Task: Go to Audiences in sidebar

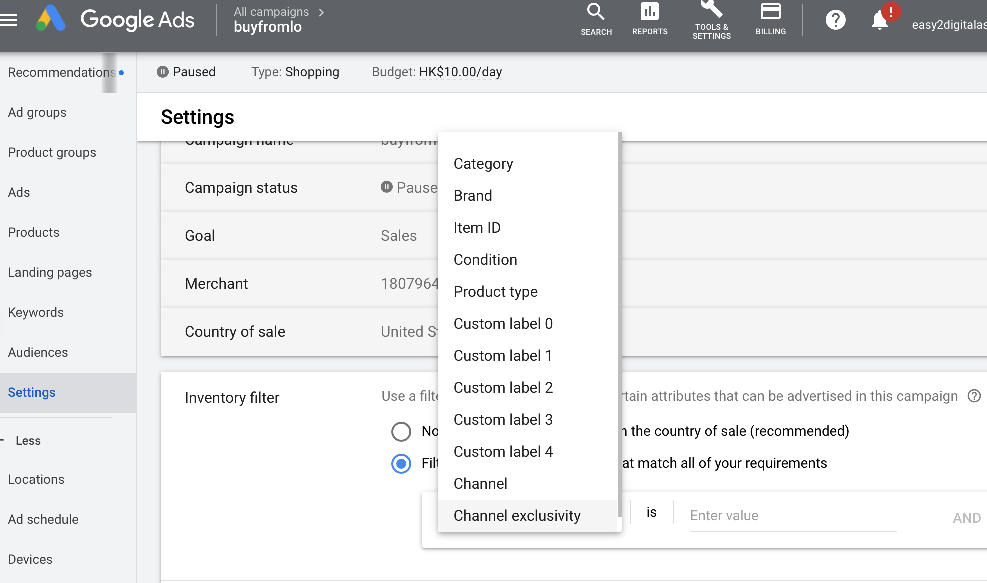Action: [x=38, y=353]
